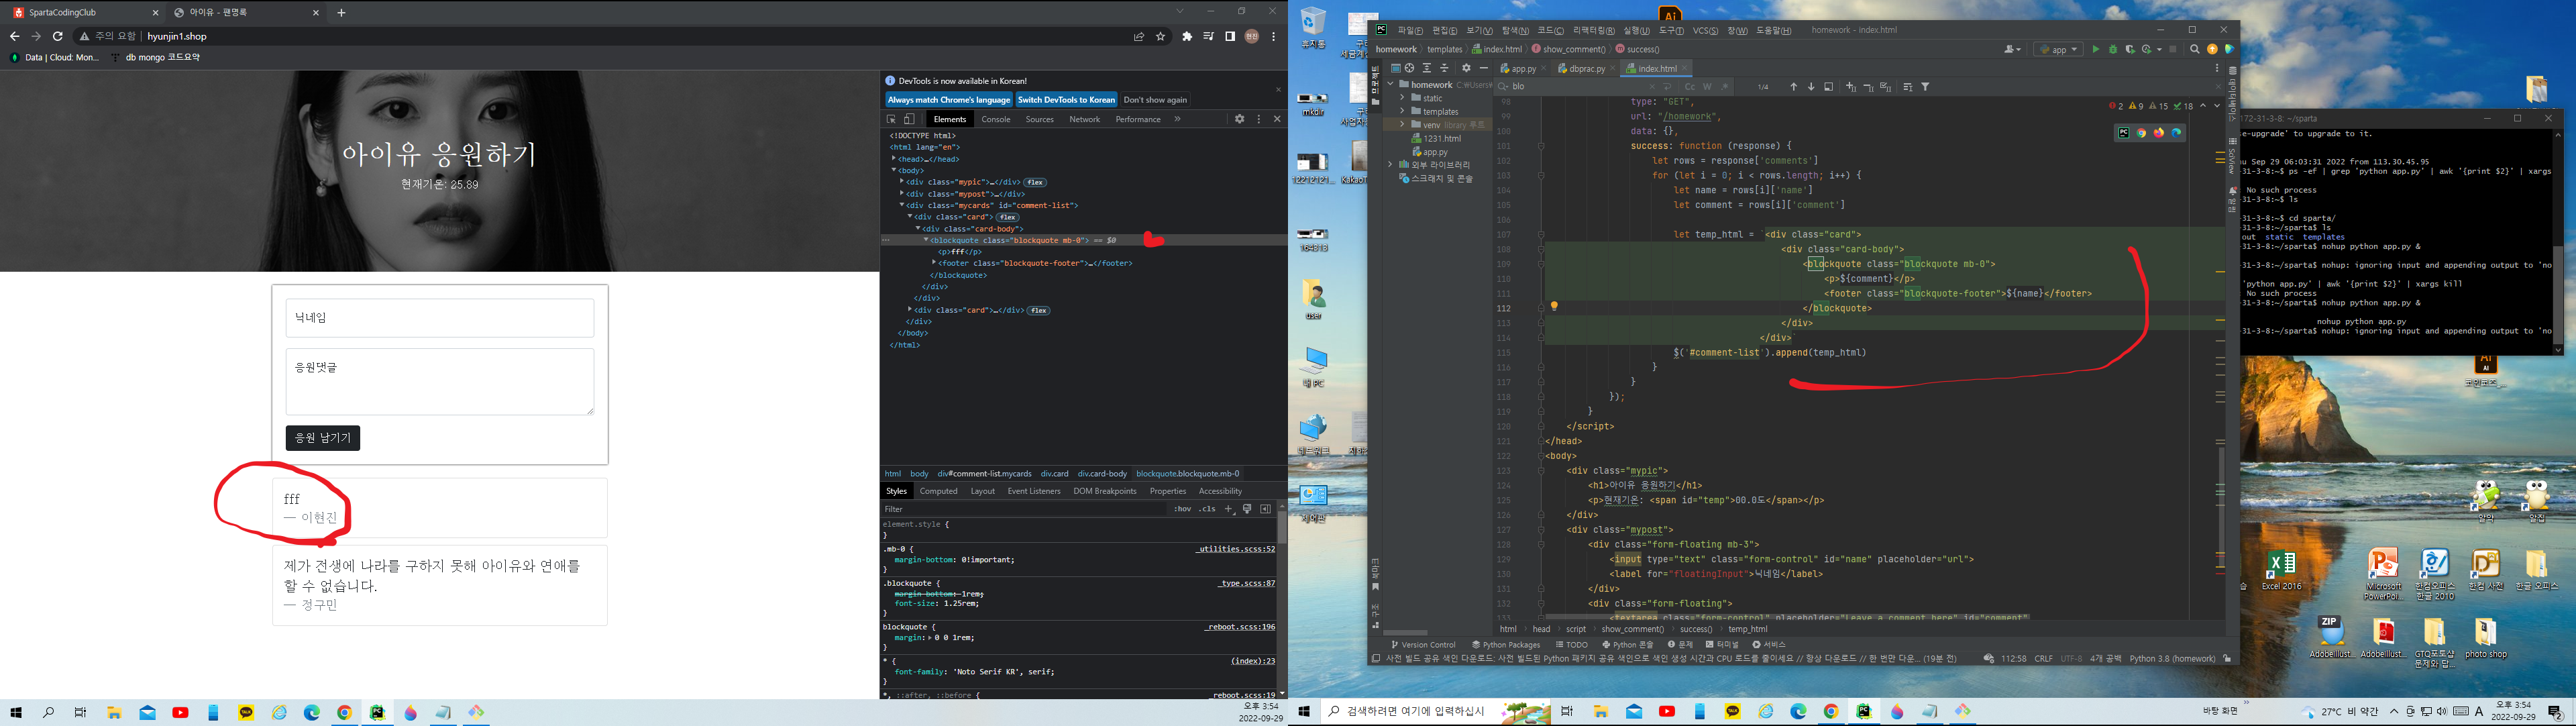The width and height of the screenshot is (2576, 726).
Task: Click the 응원 남기기 button
Action: 323,438
